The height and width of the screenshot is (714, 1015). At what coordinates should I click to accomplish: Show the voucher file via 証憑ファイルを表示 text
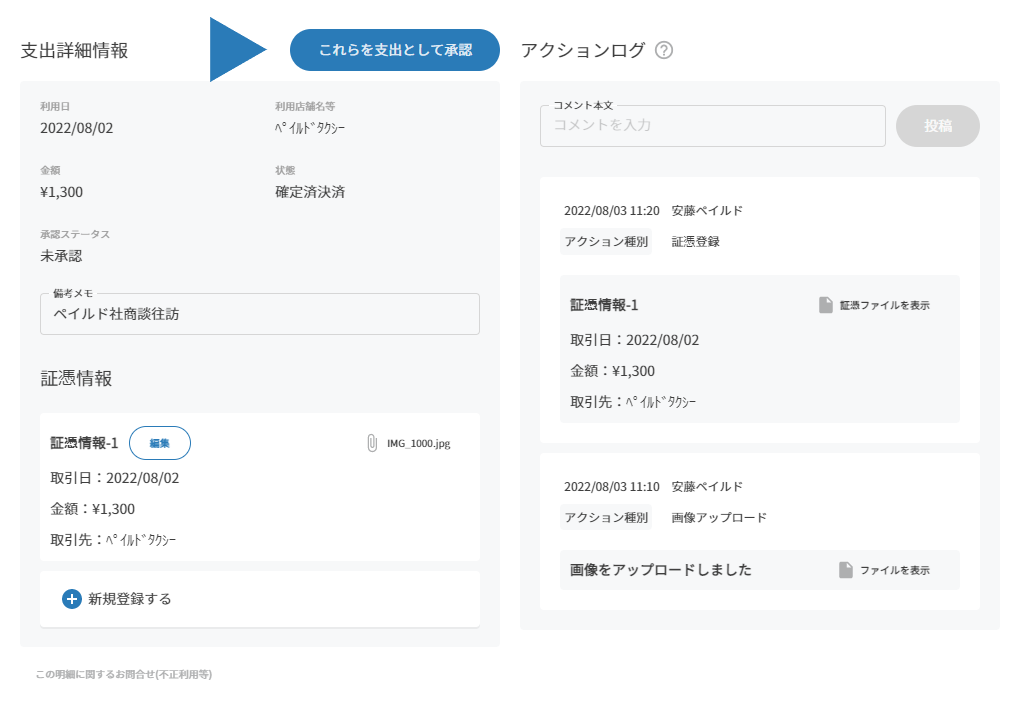click(x=884, y=305)
